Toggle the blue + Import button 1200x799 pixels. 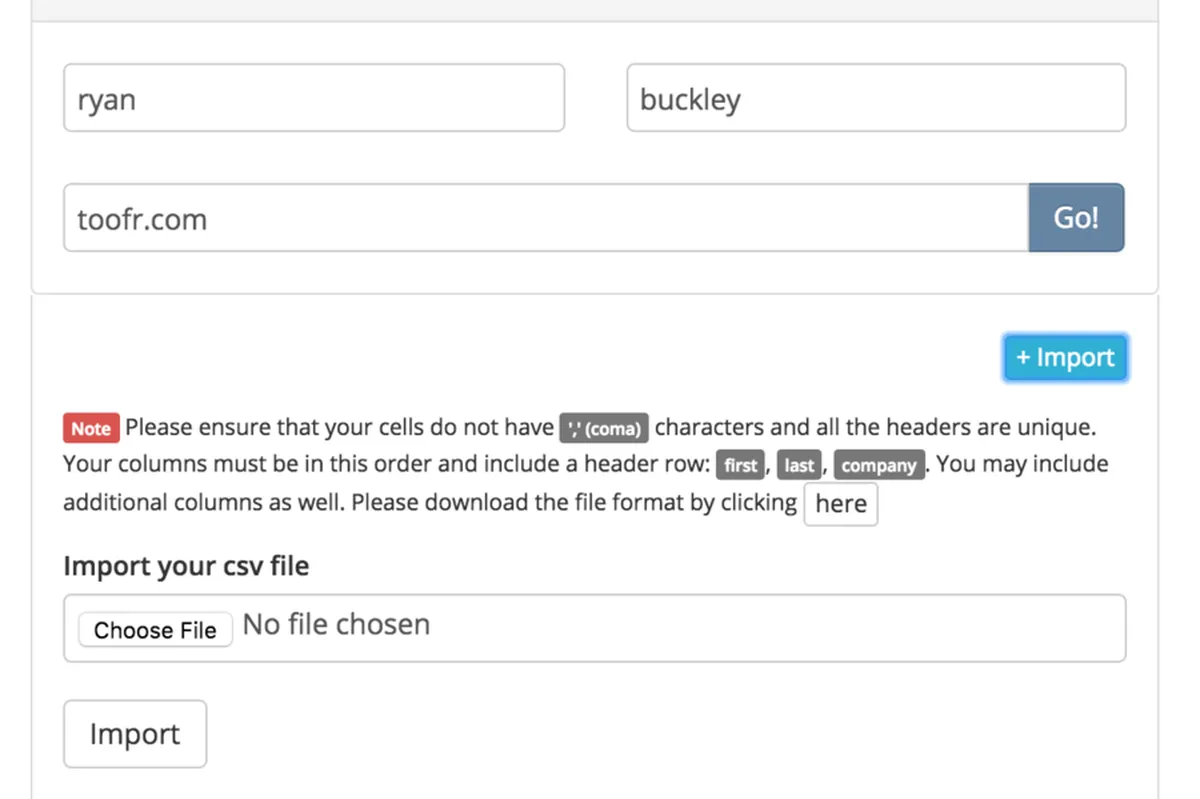coord(1065,358)
